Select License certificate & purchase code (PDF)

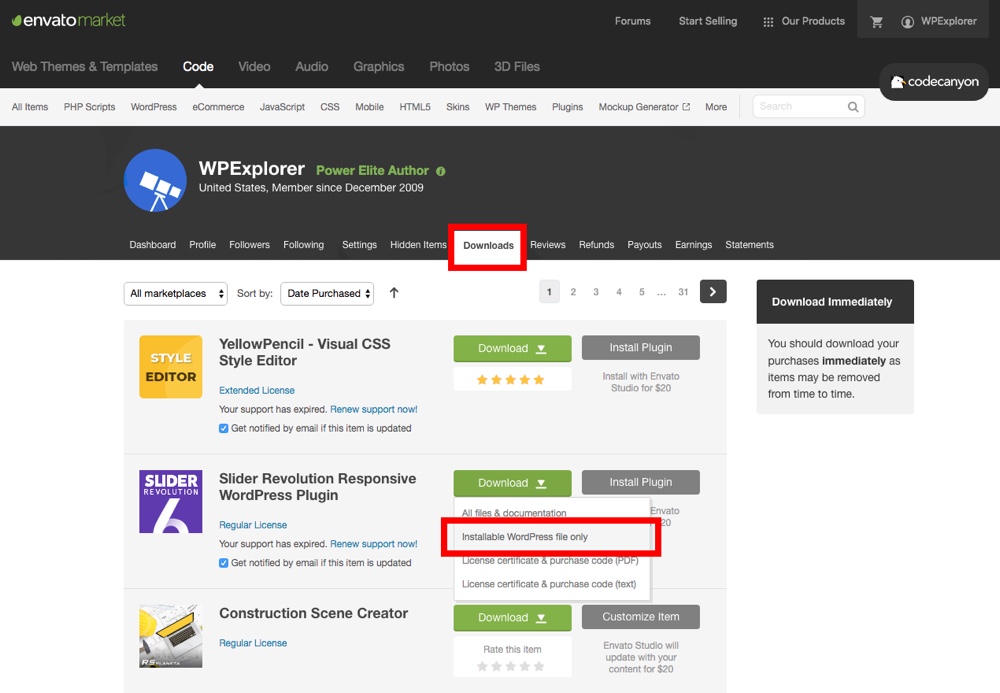[551, 560]
